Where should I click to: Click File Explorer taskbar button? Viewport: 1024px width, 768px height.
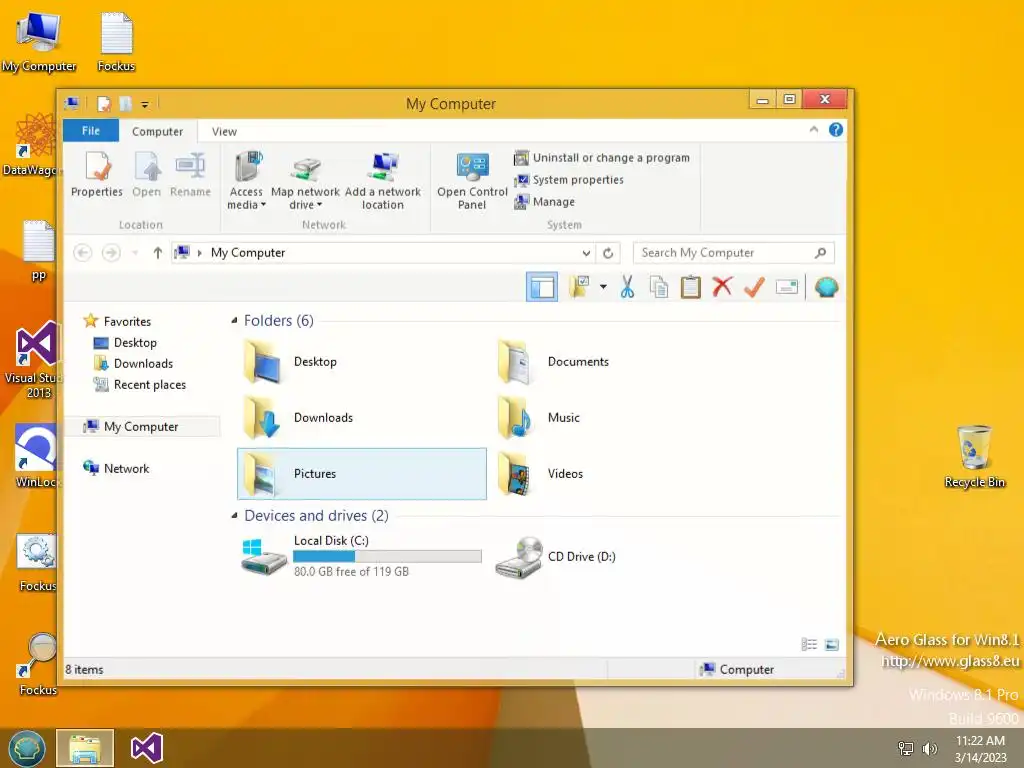pyautogui.click(x=85, y=748)
